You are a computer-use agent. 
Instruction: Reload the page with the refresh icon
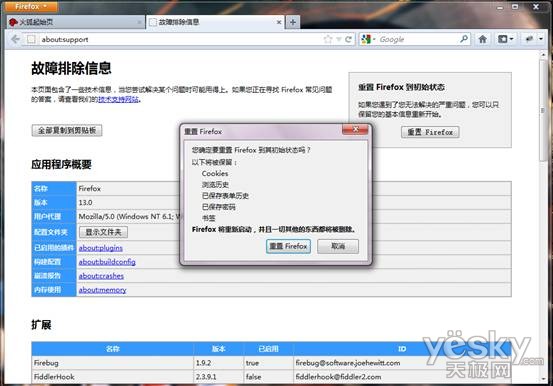(348, 39)
